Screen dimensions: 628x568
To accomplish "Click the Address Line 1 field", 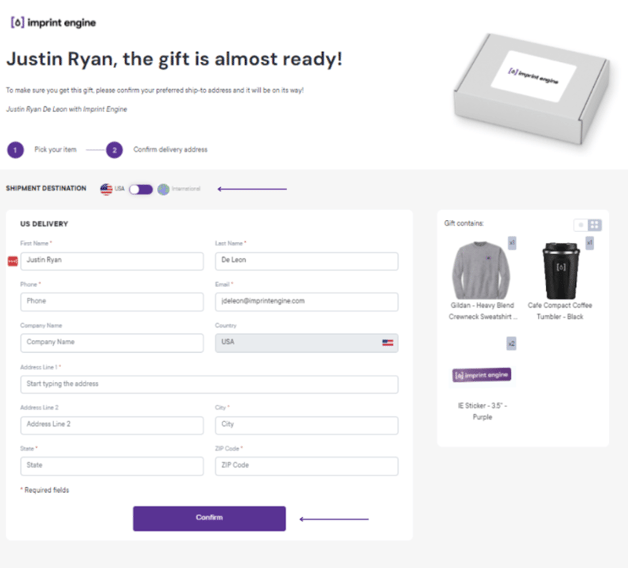I will (208, 384).
